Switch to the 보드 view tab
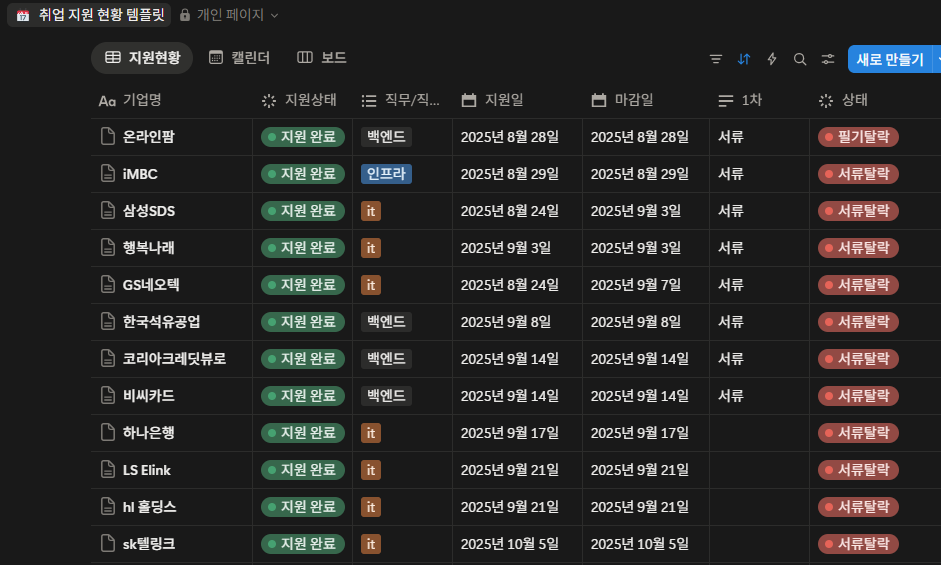941x565 pixels. tap(322, 58)
